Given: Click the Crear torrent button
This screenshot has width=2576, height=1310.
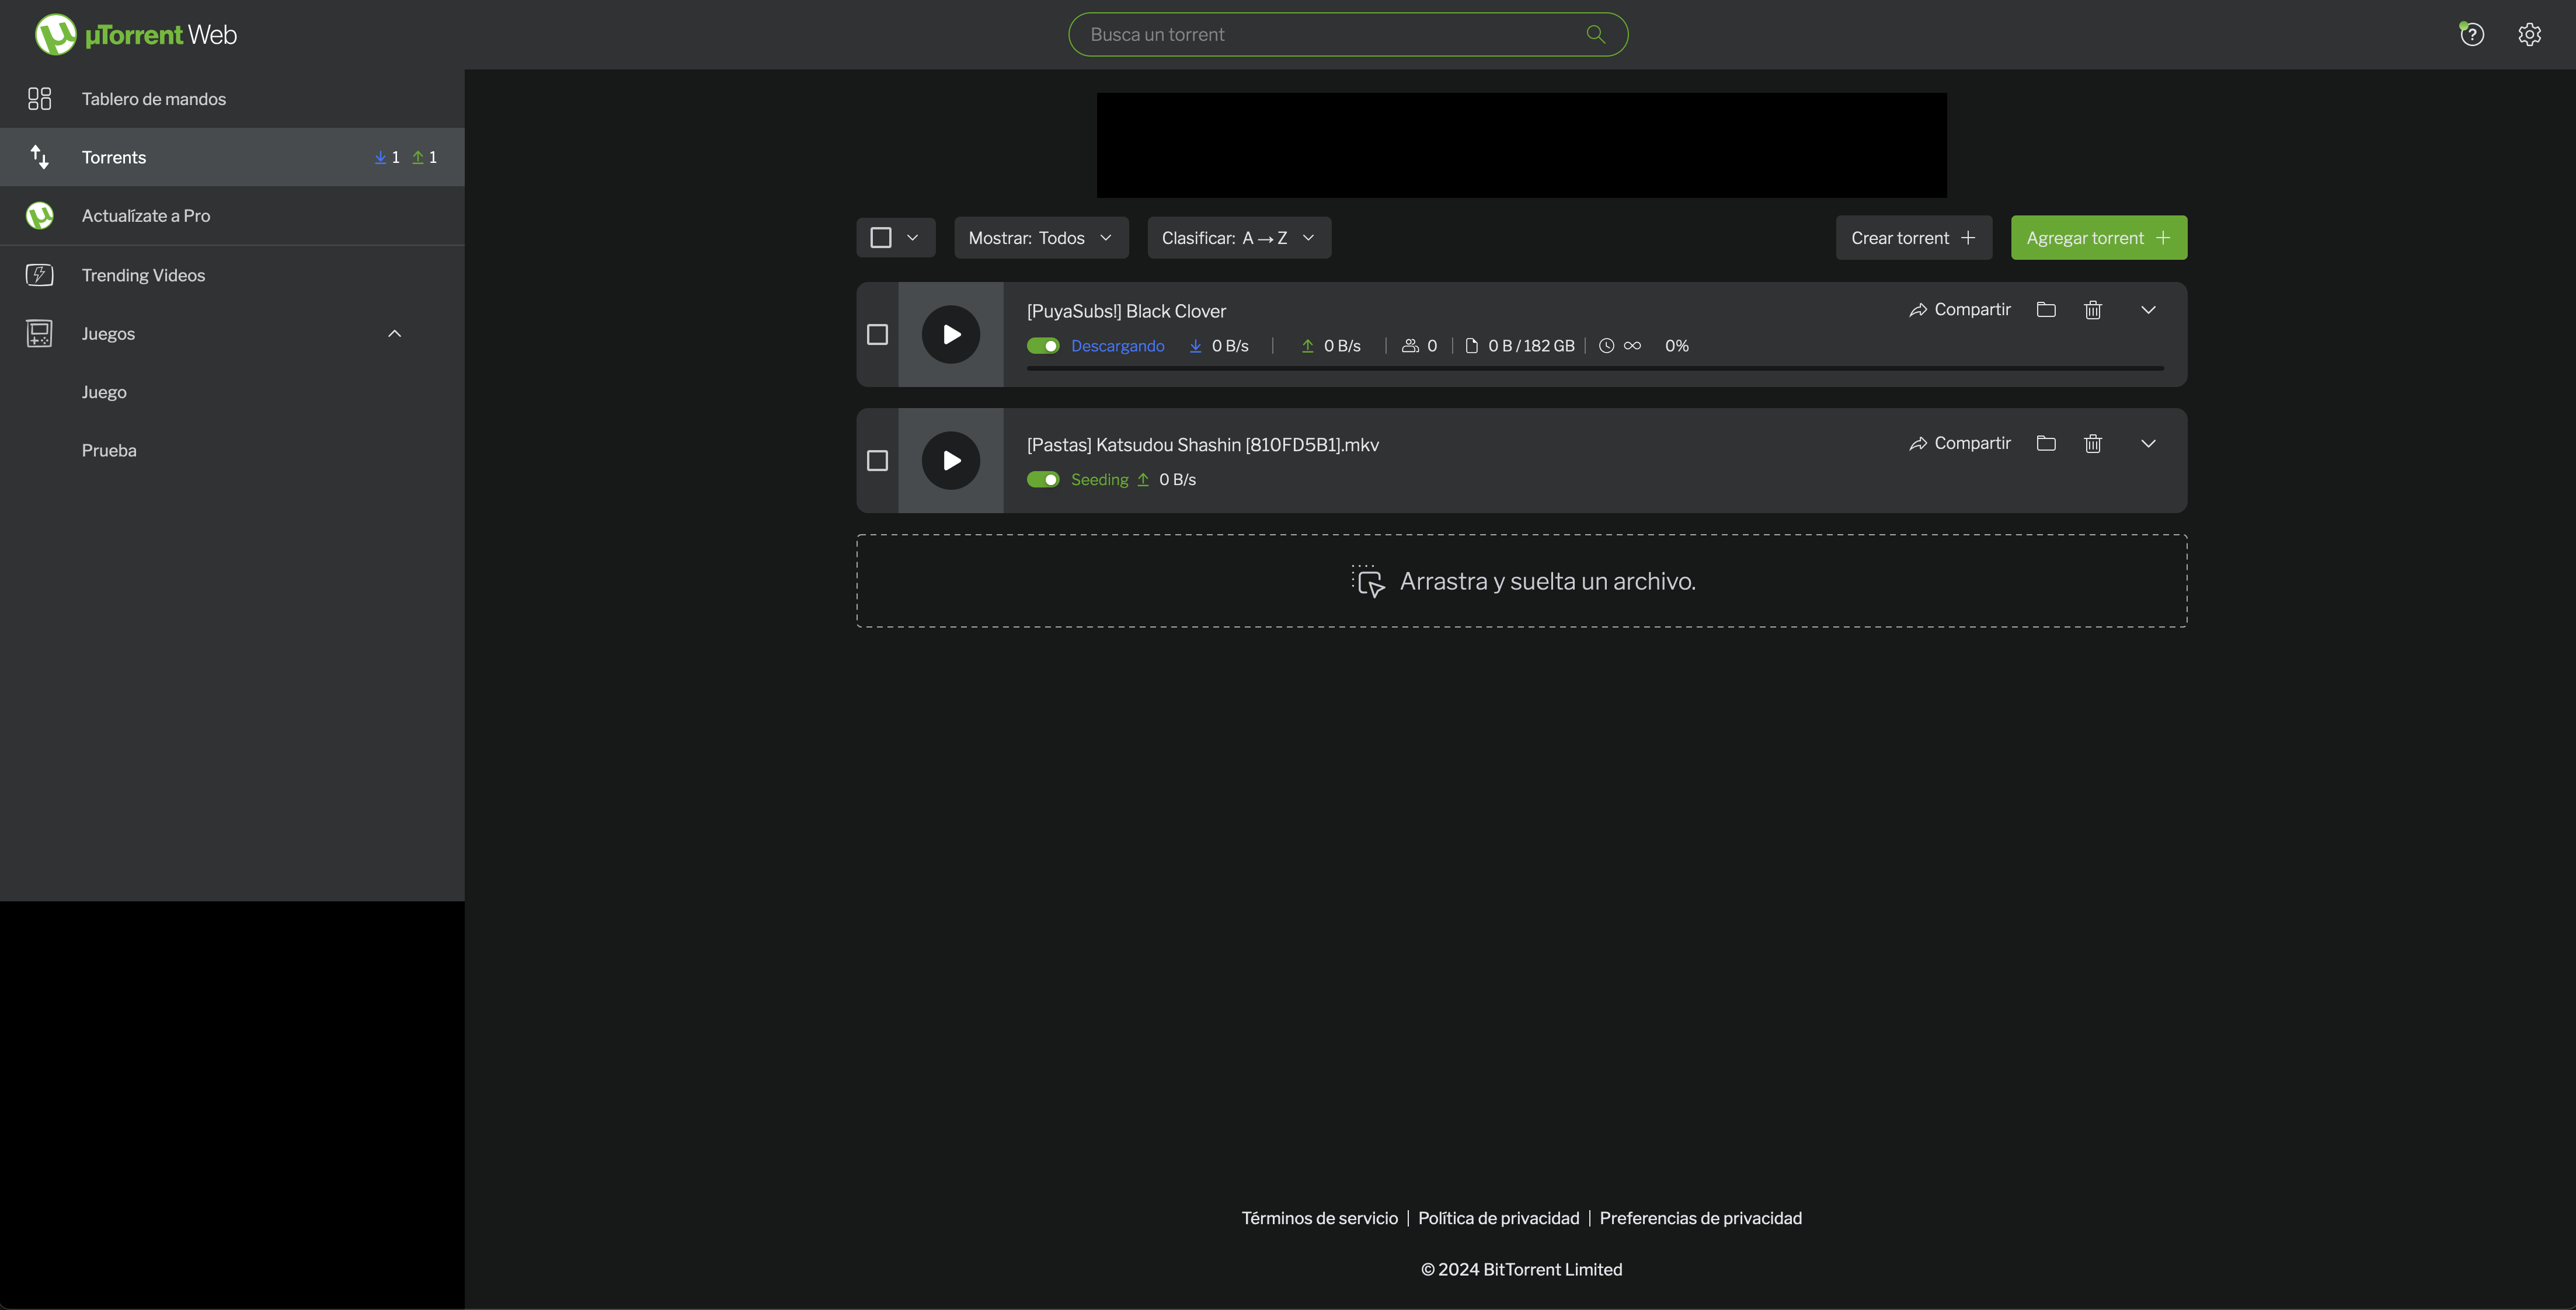Looking at the screenshot, I should click(1913, 238).
